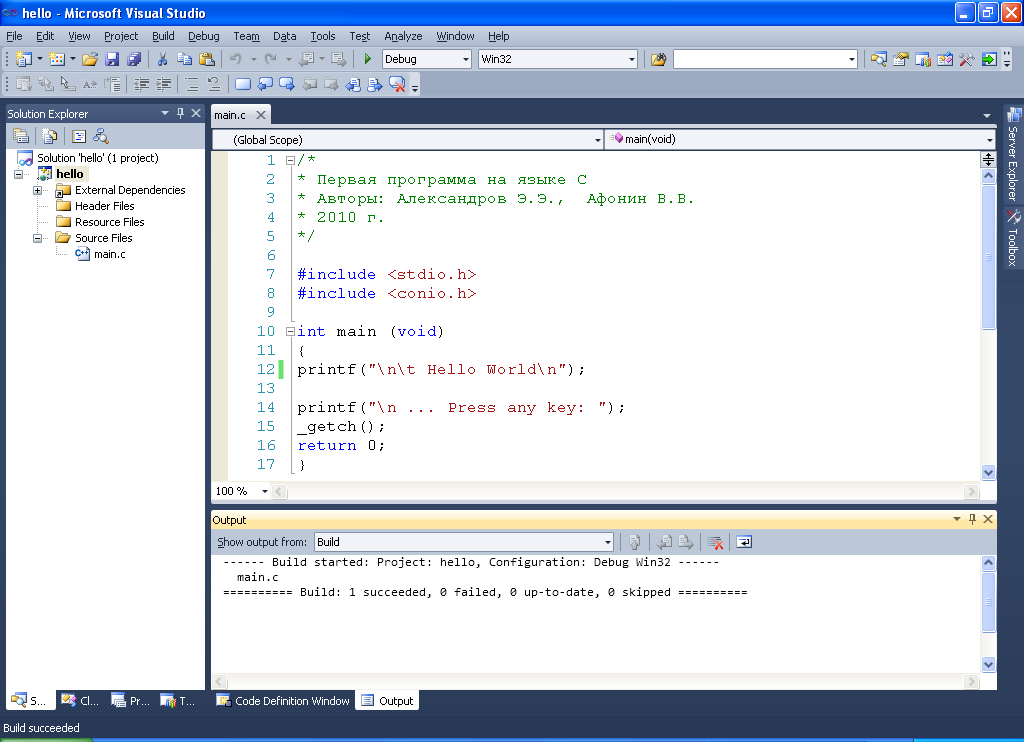
Task: Toggle auto-hide pin on Solution Explorer
Action: [181, 113]
